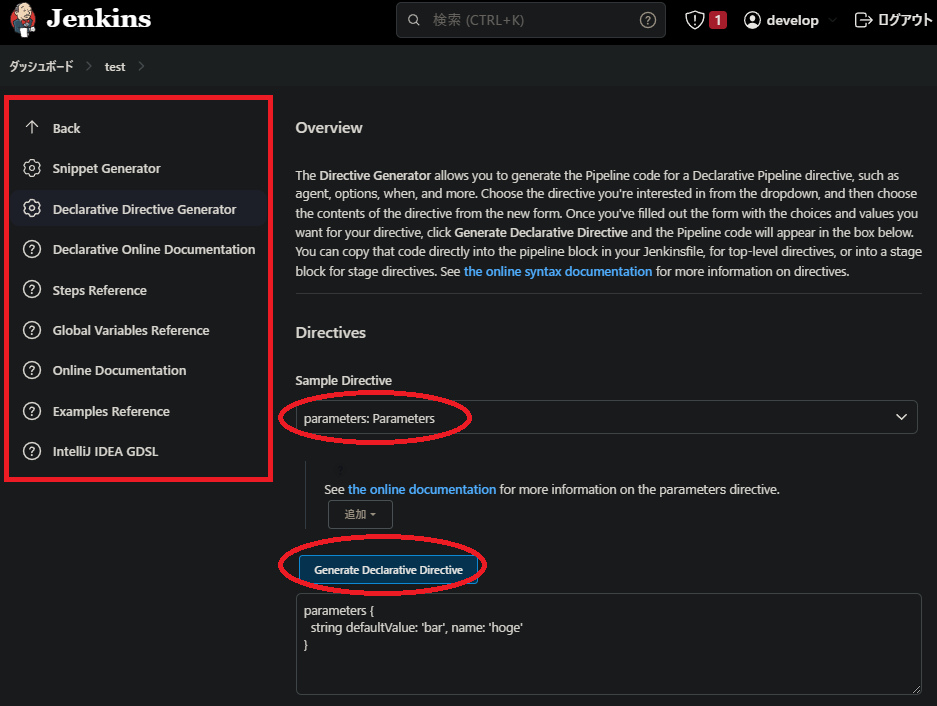Image resolution: width=937 pixels, height=706 pixels.
Task: Click the develop user avatar icon
Action: coord(752,20)
